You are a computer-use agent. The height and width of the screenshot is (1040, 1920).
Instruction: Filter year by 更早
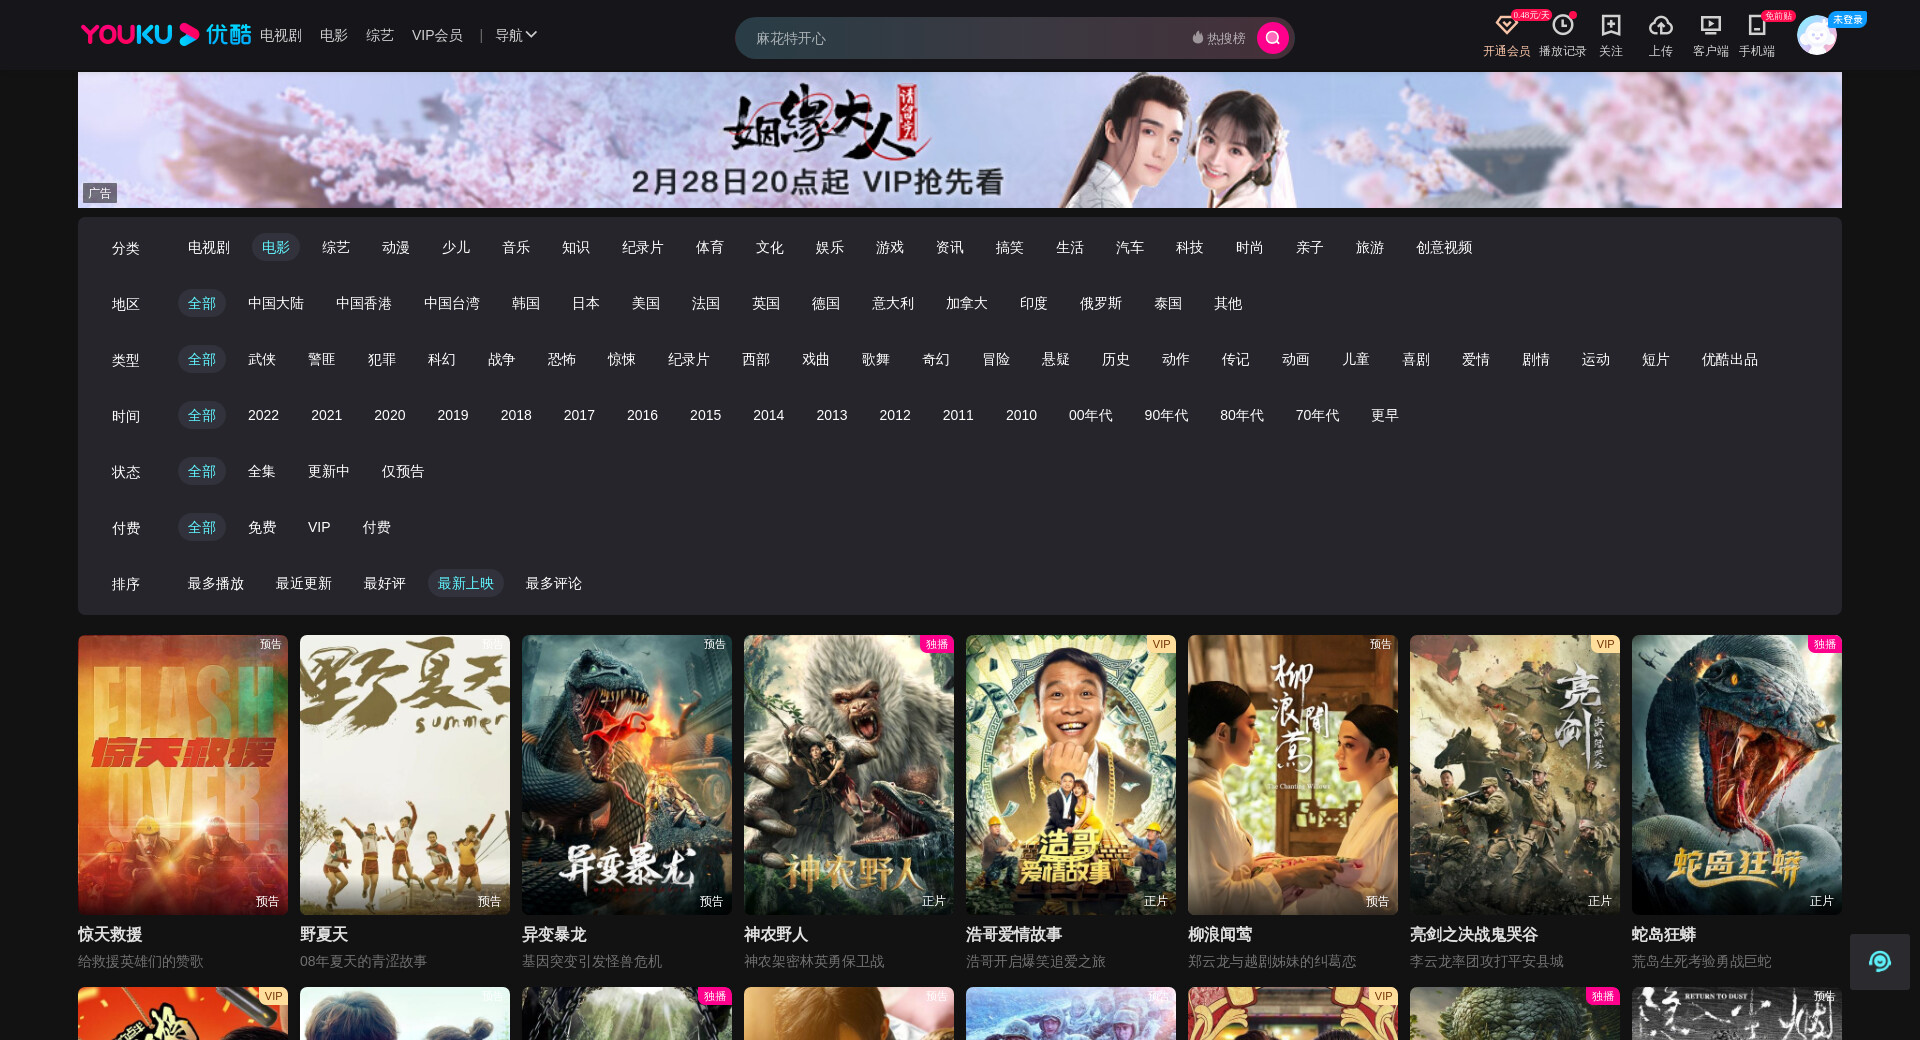point(1384,415)
